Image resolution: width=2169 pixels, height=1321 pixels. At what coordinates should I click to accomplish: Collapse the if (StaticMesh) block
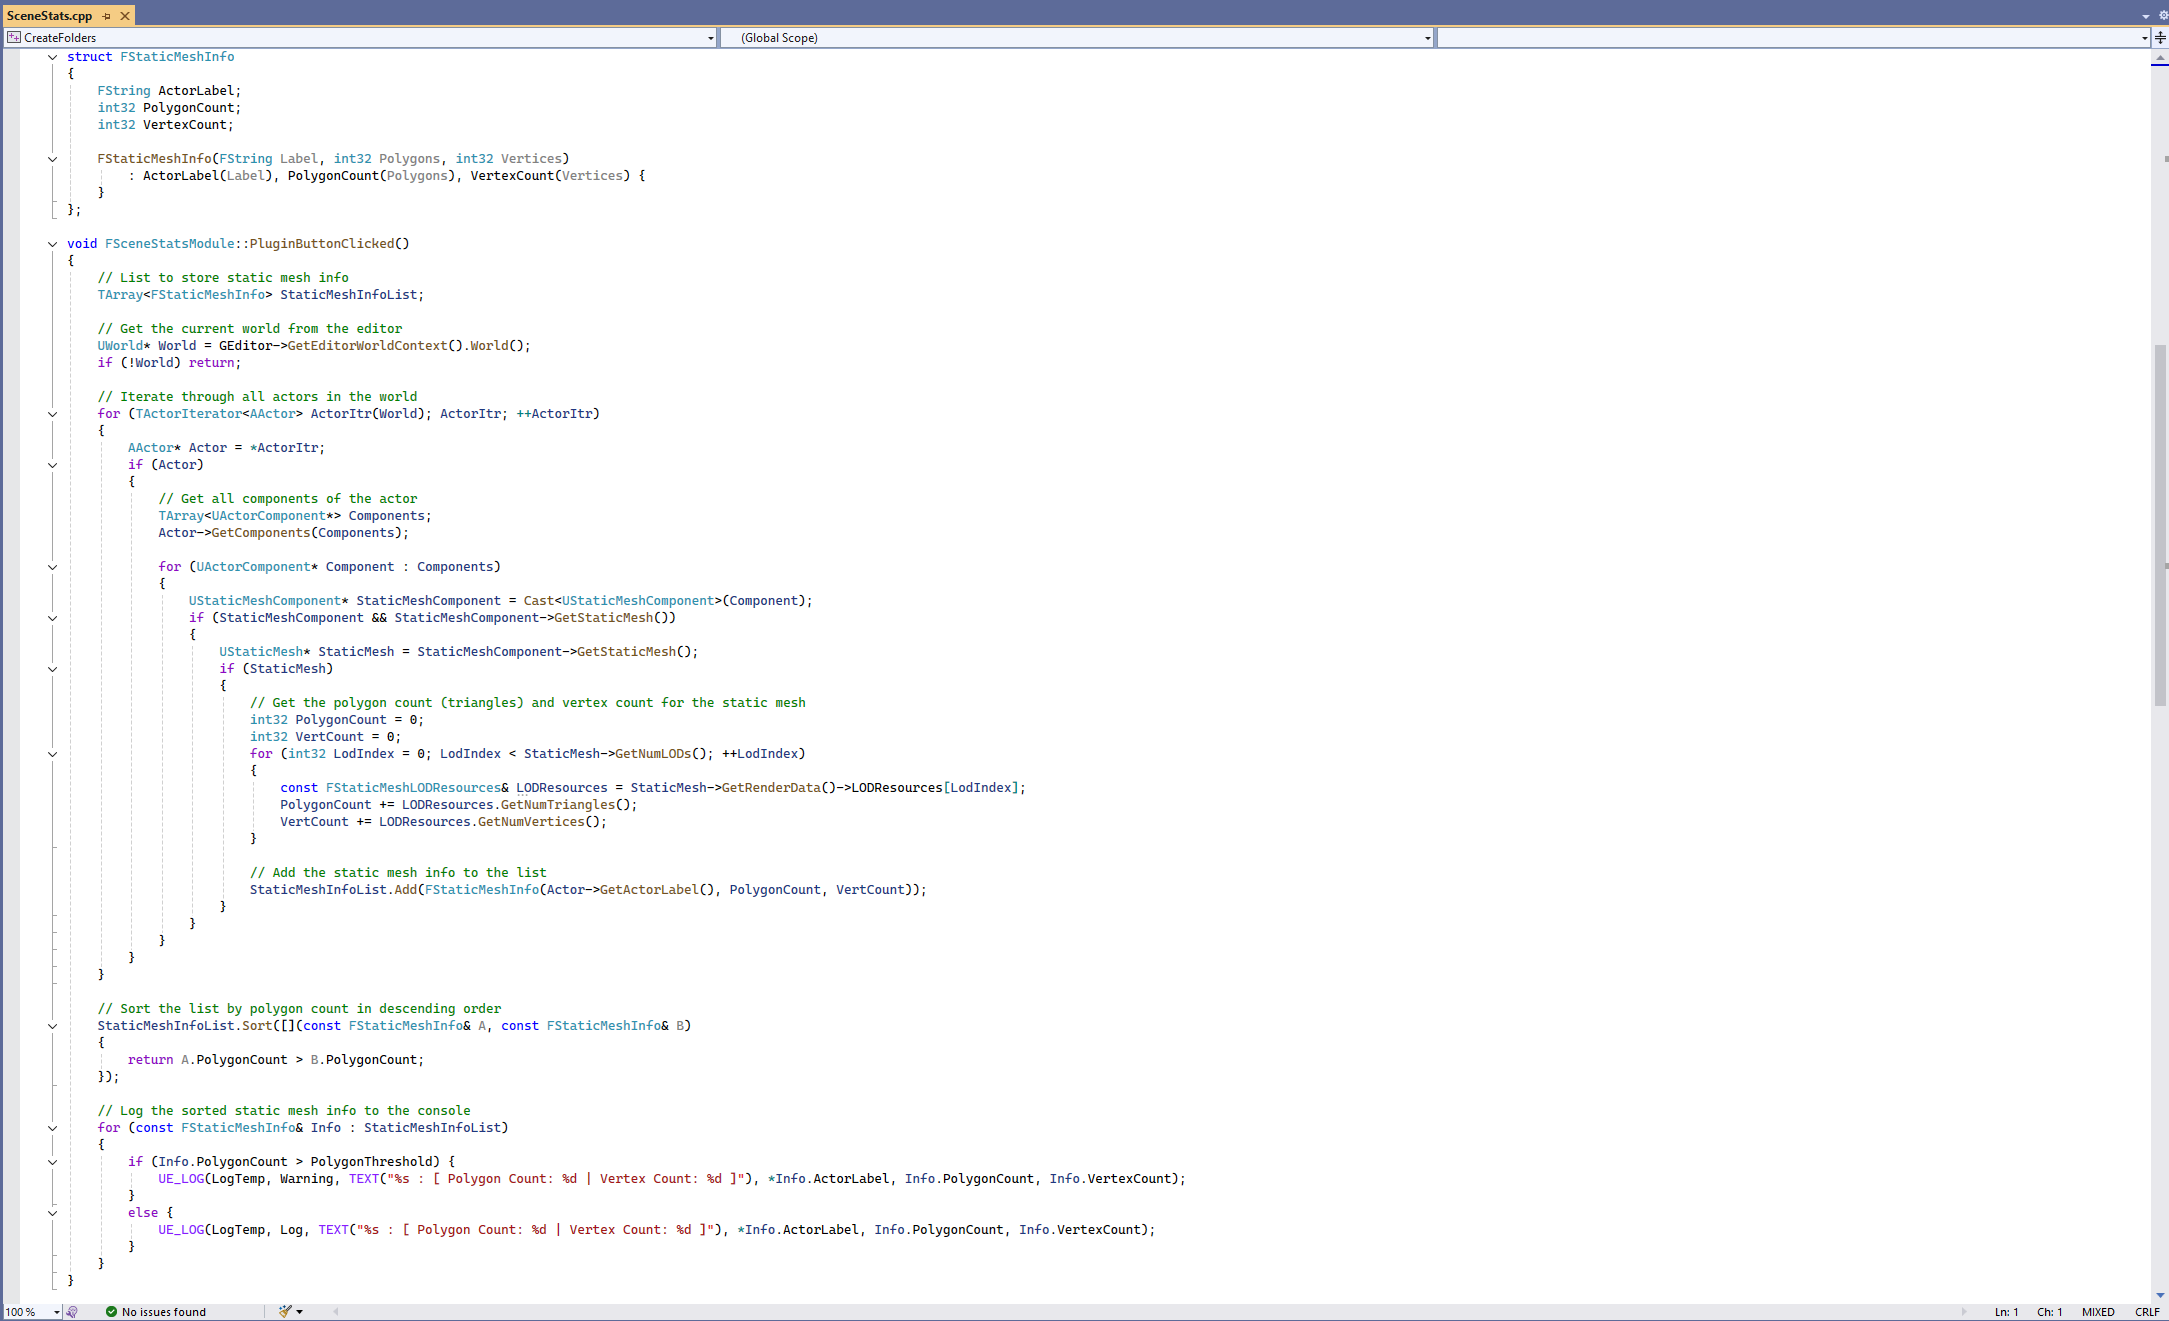[x=53, y=669]
